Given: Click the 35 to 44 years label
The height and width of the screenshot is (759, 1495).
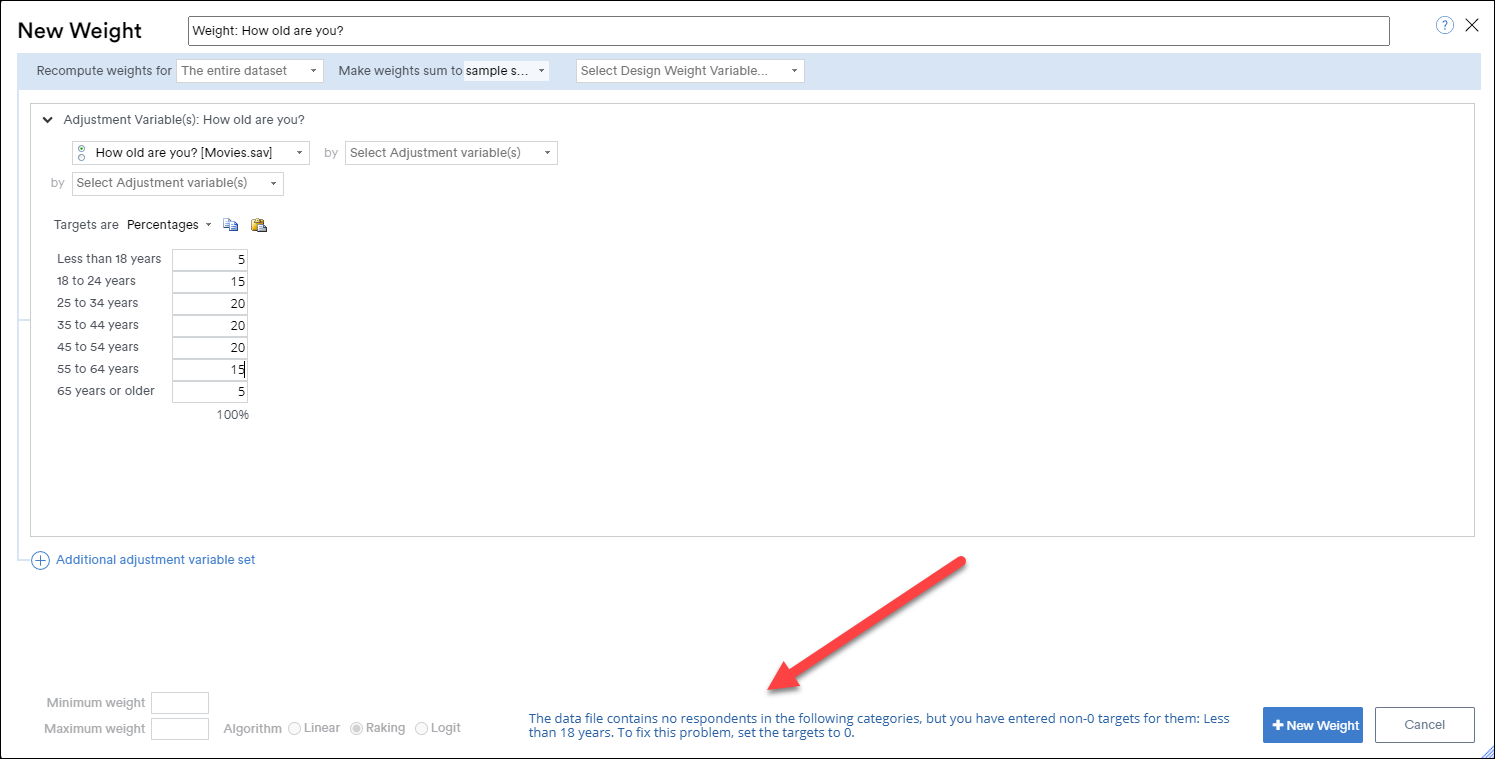Looking at the screenshot, I should click(98, 325).
